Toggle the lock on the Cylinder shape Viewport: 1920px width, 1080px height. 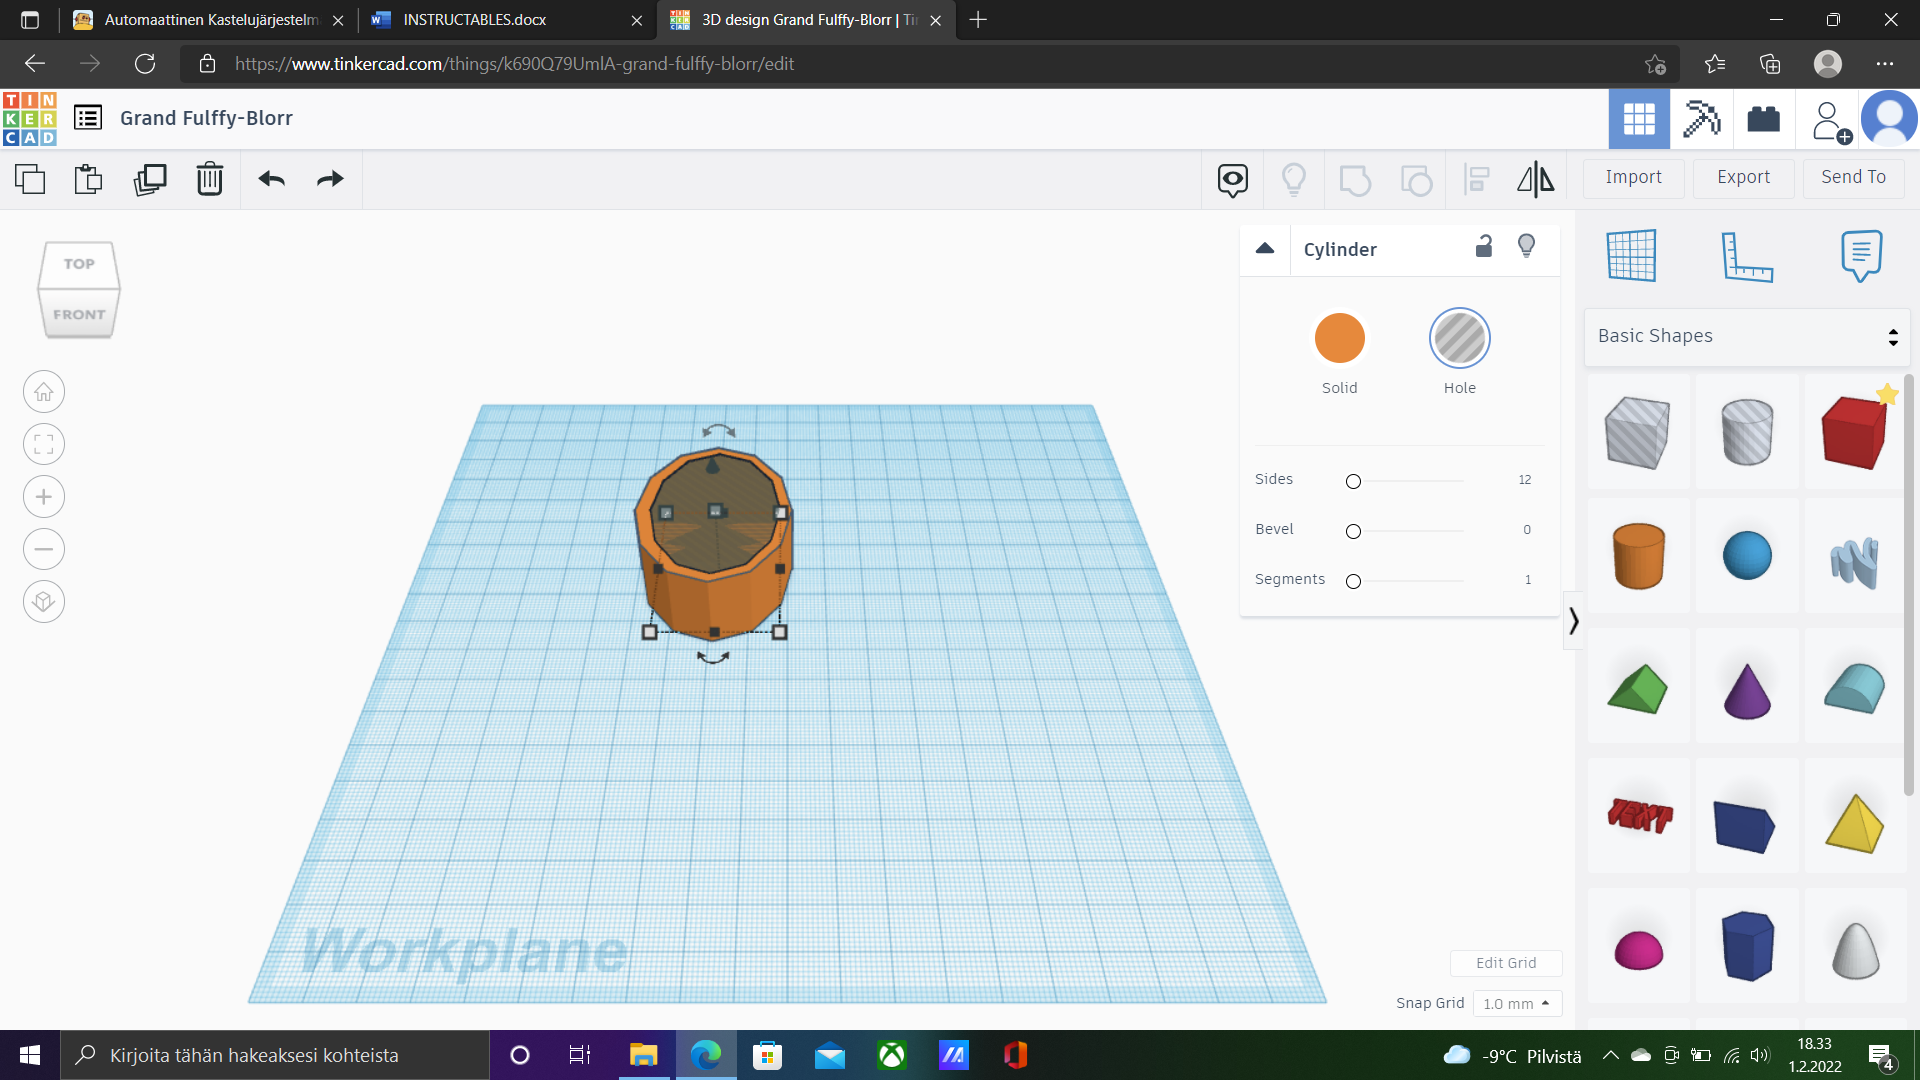[1484, 247]
